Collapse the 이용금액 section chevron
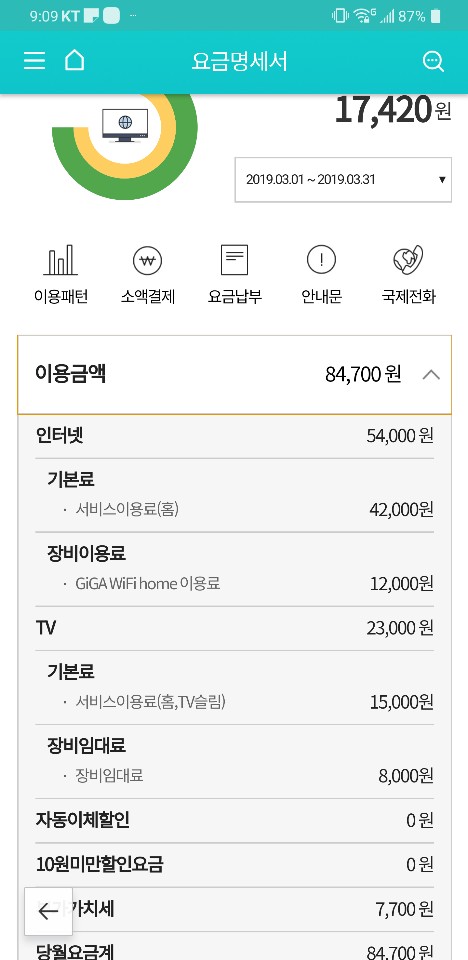The image size is (468, 960). (x=431, y=375)
